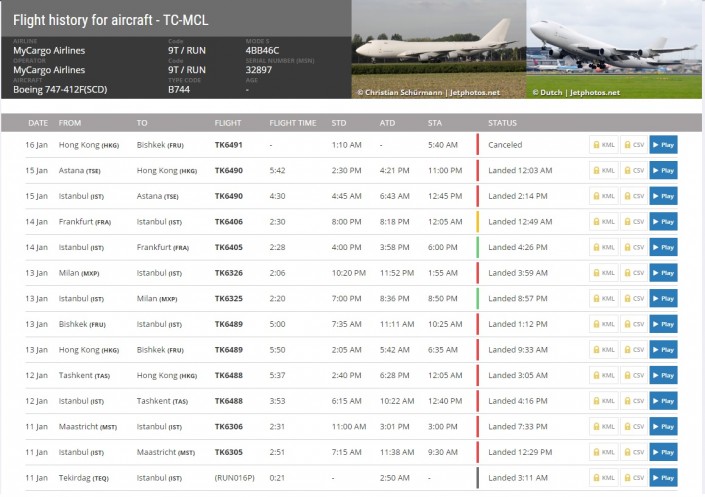Open flight TK6491 link
The image size is (705, 497).
[x=228, y=145]
